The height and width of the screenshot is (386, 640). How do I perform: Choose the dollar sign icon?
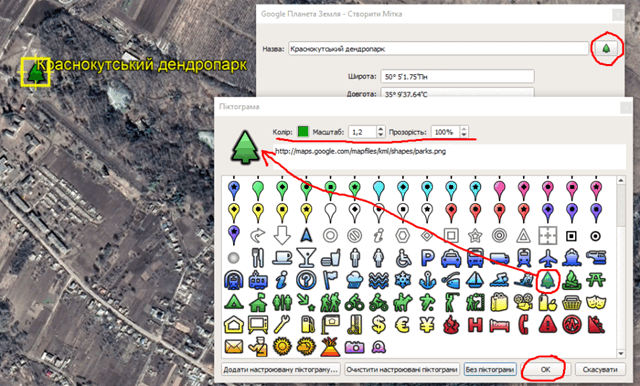[x=379, y=325]
